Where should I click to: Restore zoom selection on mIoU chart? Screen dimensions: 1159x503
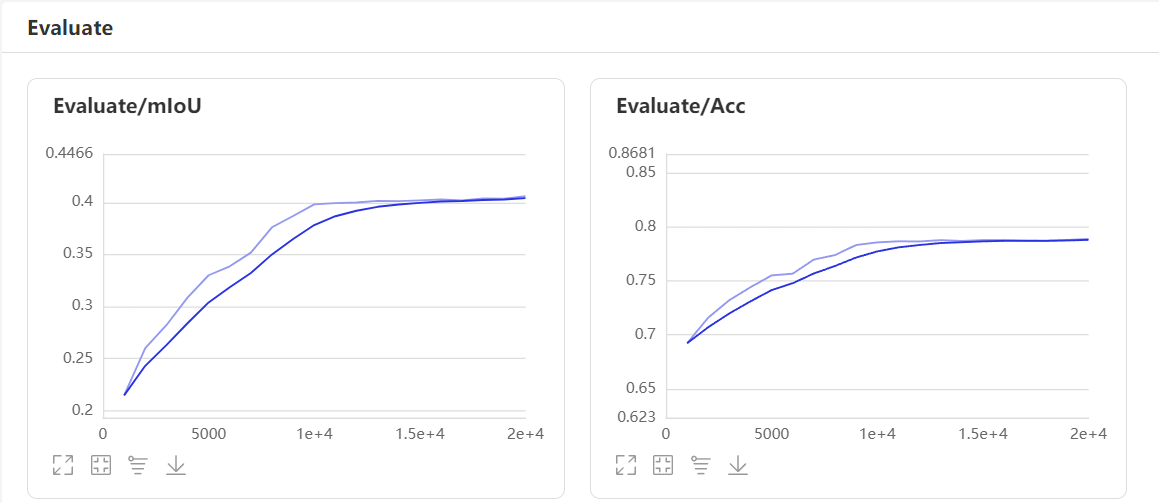(x=100, y=465)
